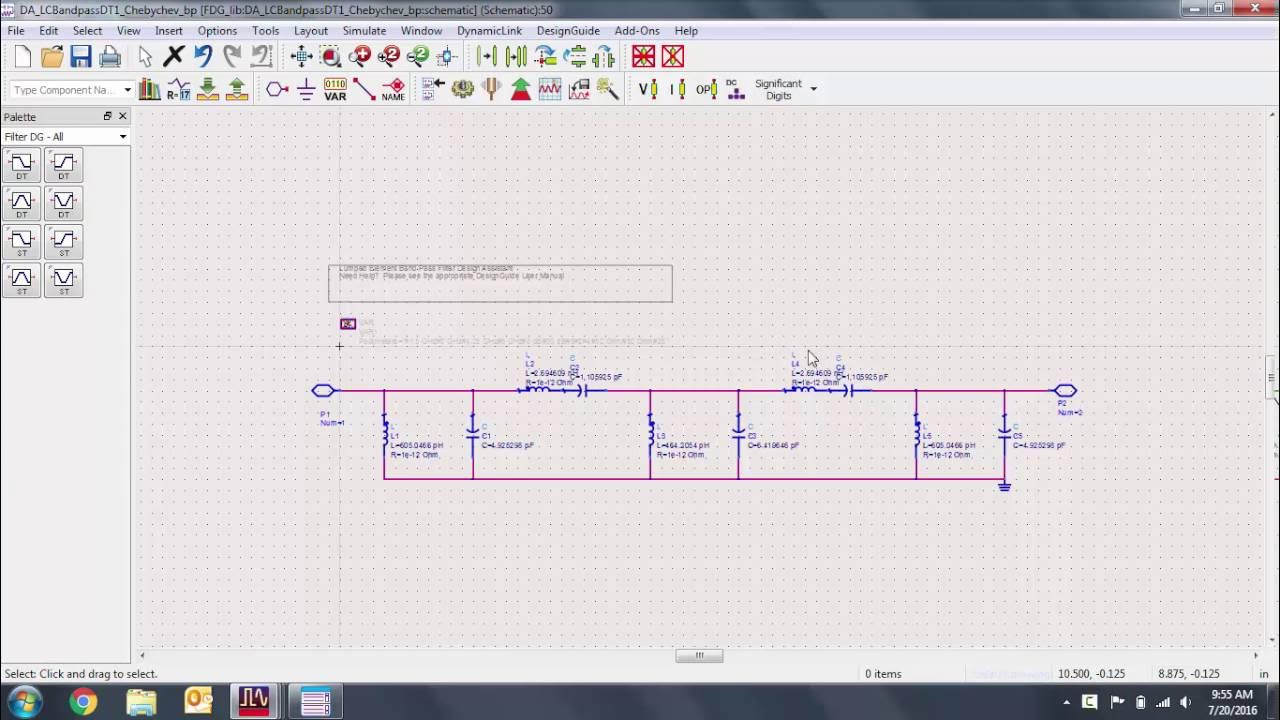
Task: Open the Add-Ons menu
Action: pyautogui.click(x=637, y=31)
